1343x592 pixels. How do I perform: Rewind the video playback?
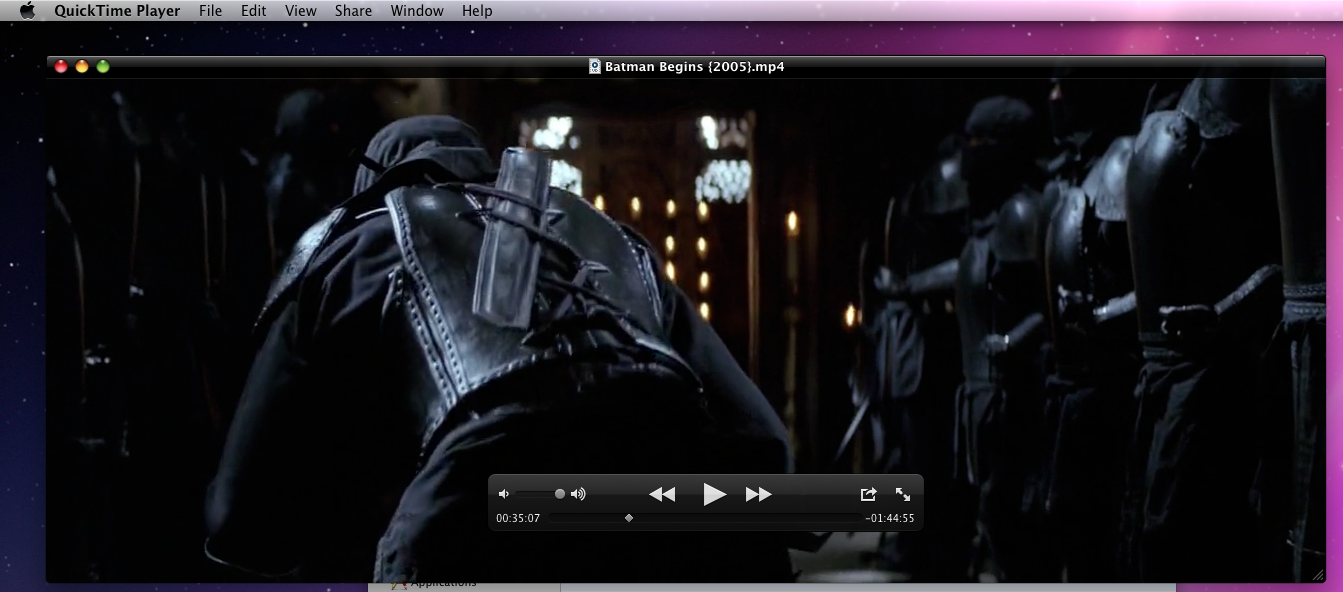pos(662,494)
